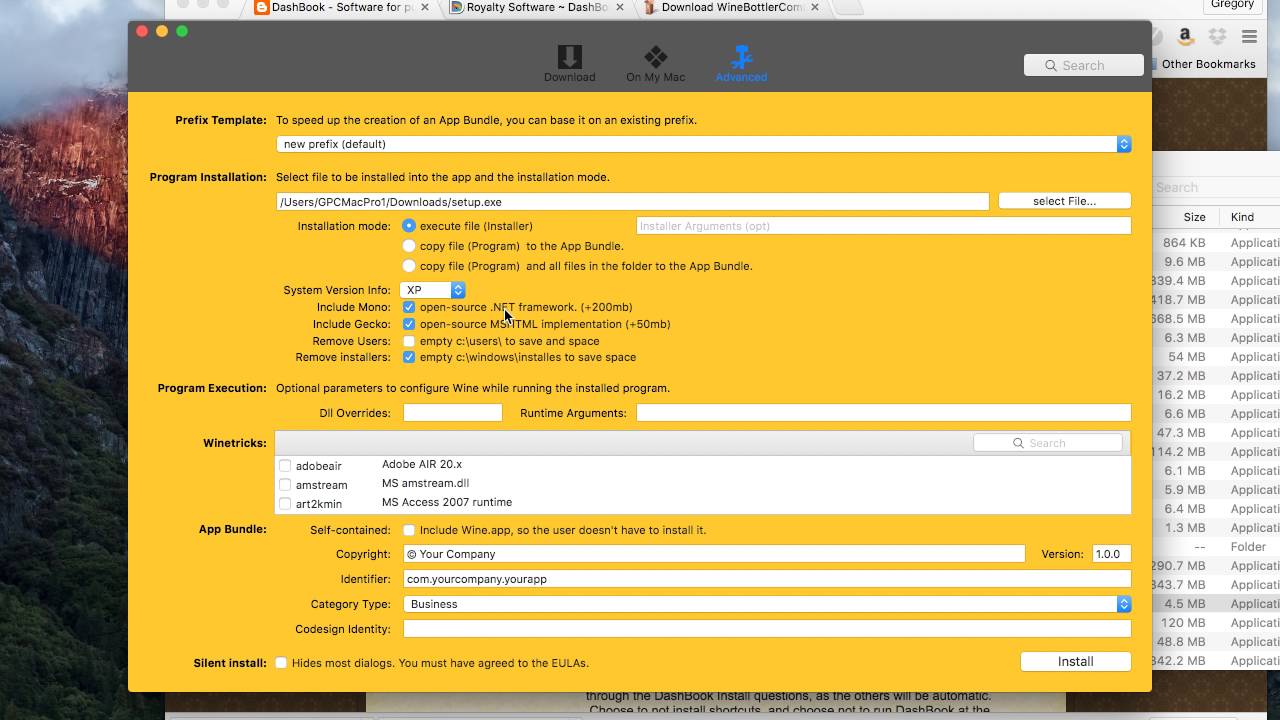
Task: Choose copy file and all folder files
Action: (x=409, y=266)
